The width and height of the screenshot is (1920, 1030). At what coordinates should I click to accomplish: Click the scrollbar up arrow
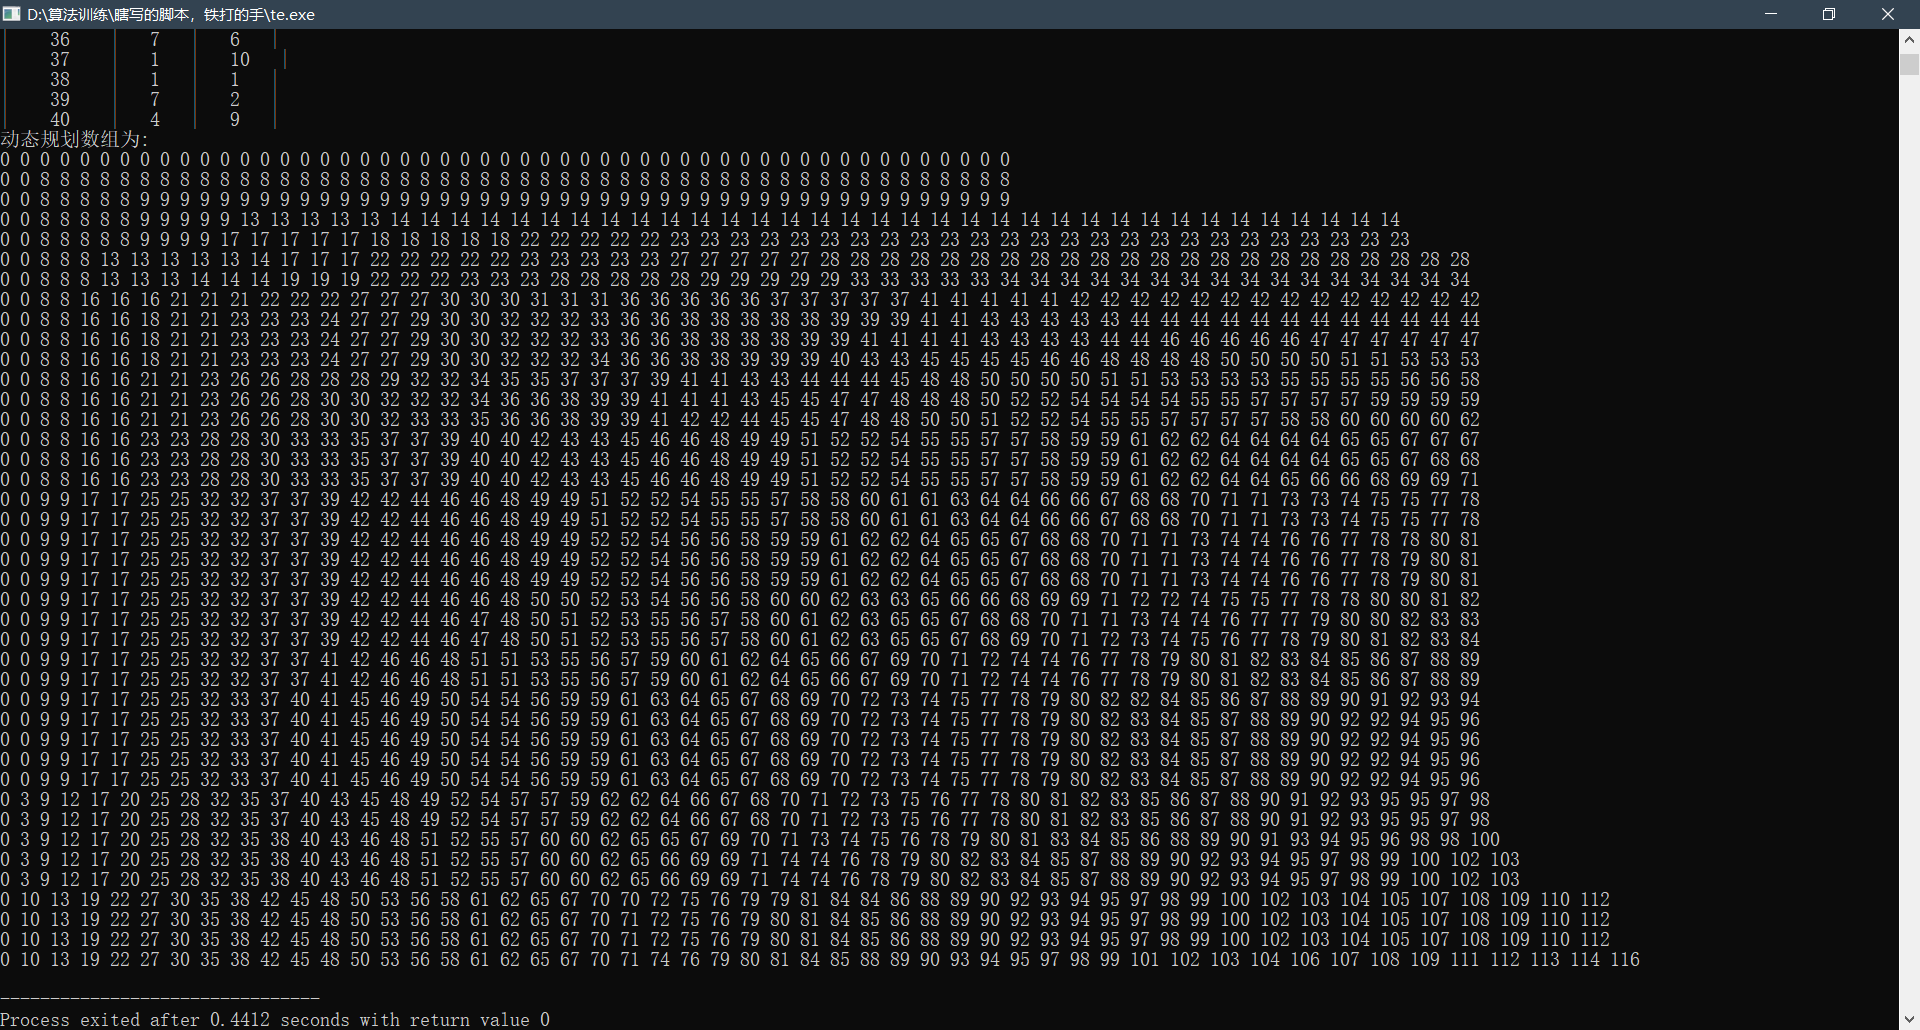coord(1909,39)
